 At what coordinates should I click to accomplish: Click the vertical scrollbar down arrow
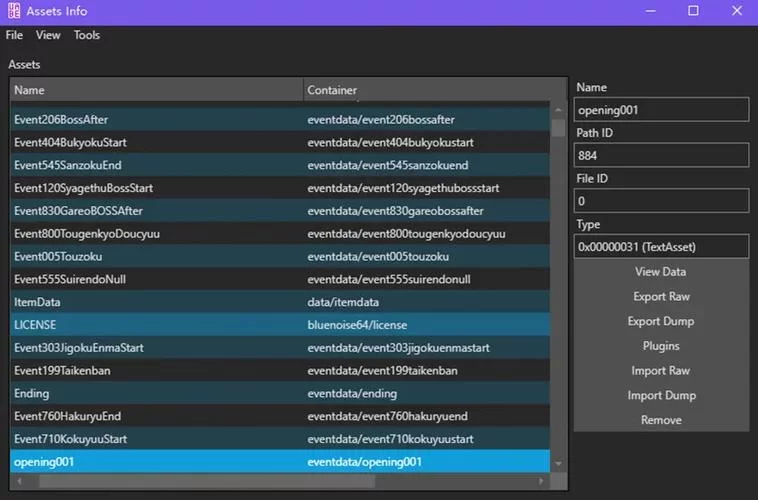[x=559, y=464]
